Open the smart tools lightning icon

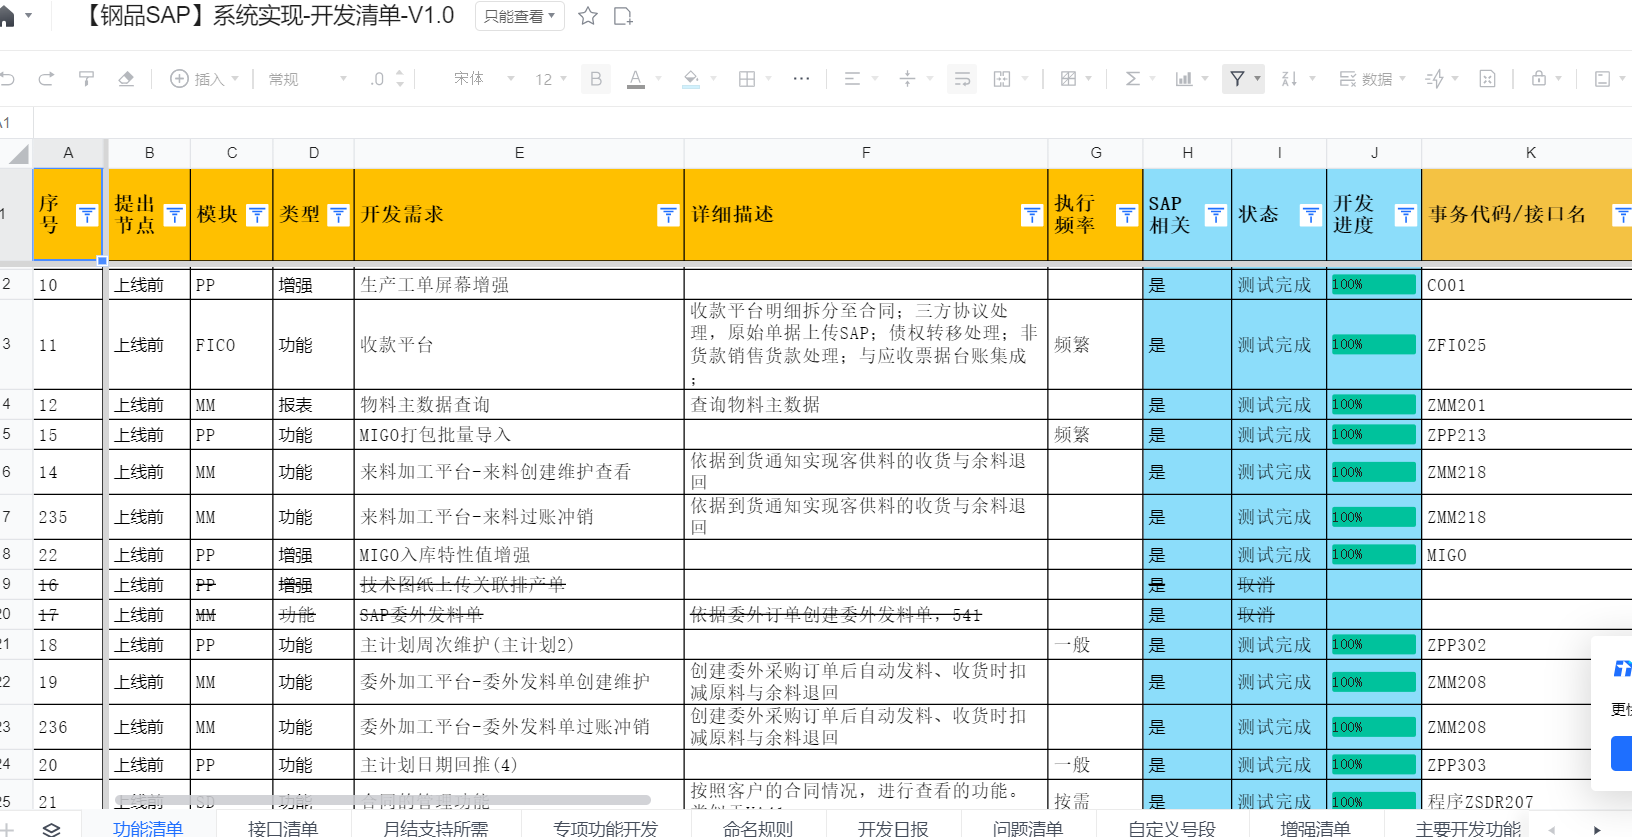click(1435, 79)
